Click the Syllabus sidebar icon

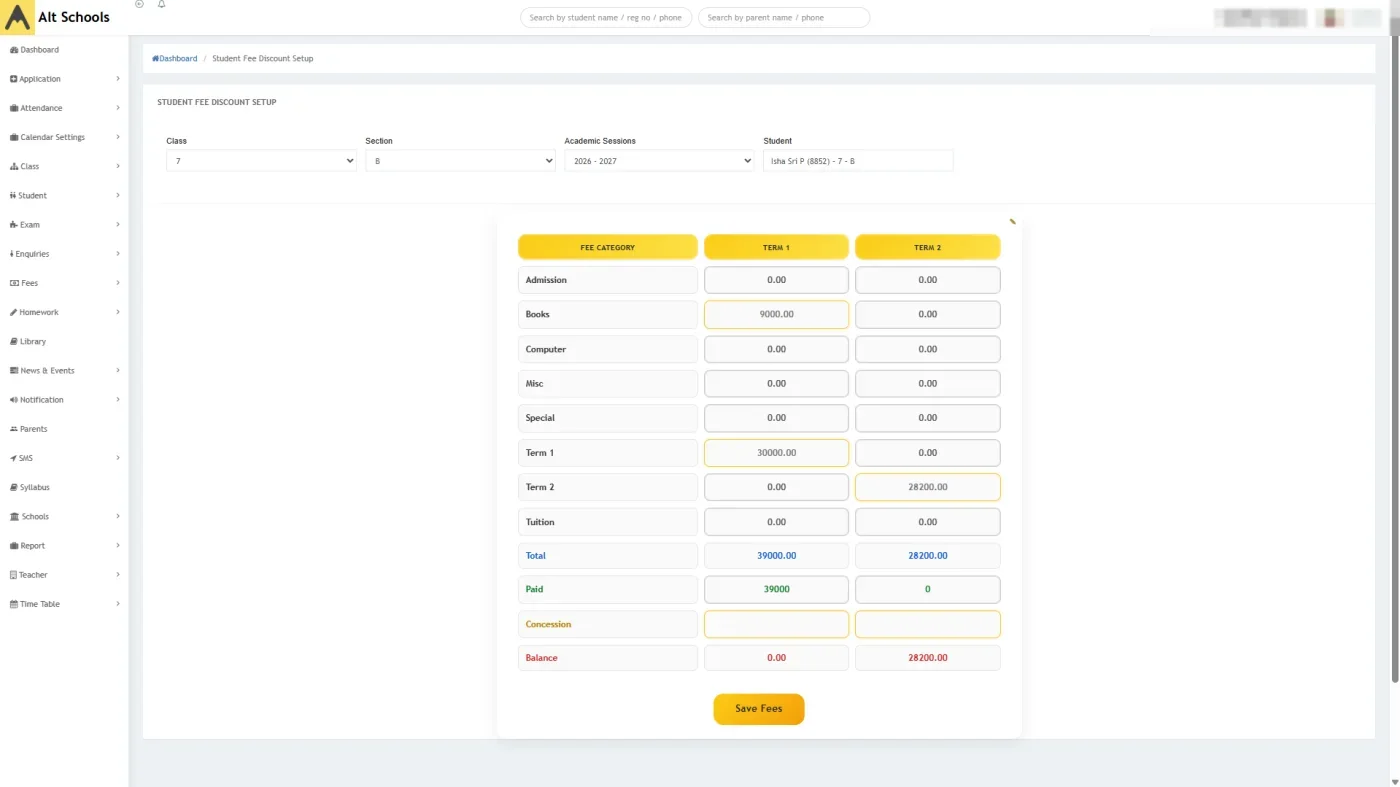[14, 488]
